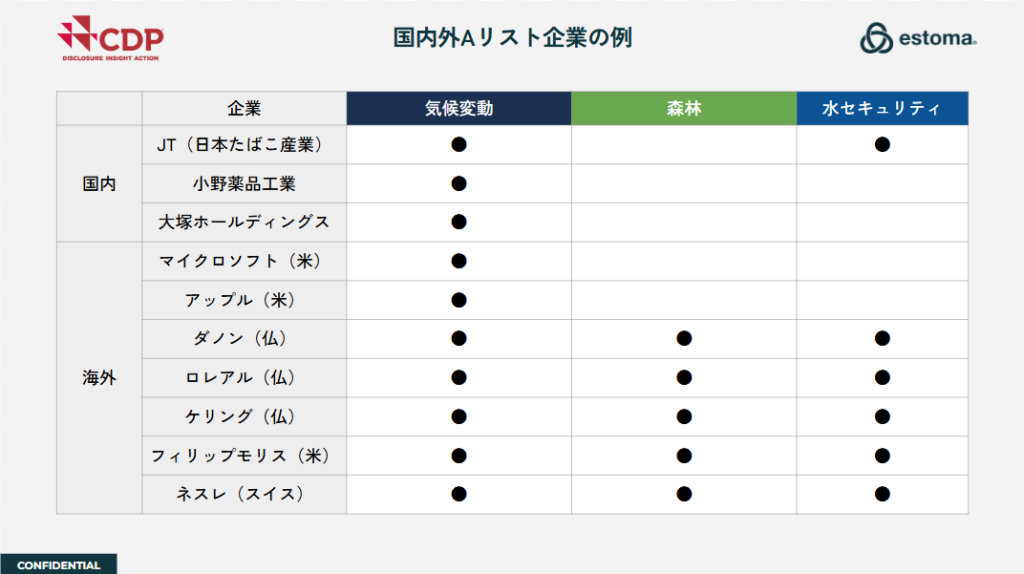Select the 海外 category cell
This screenshot has height=574, width=1024.
99,377
